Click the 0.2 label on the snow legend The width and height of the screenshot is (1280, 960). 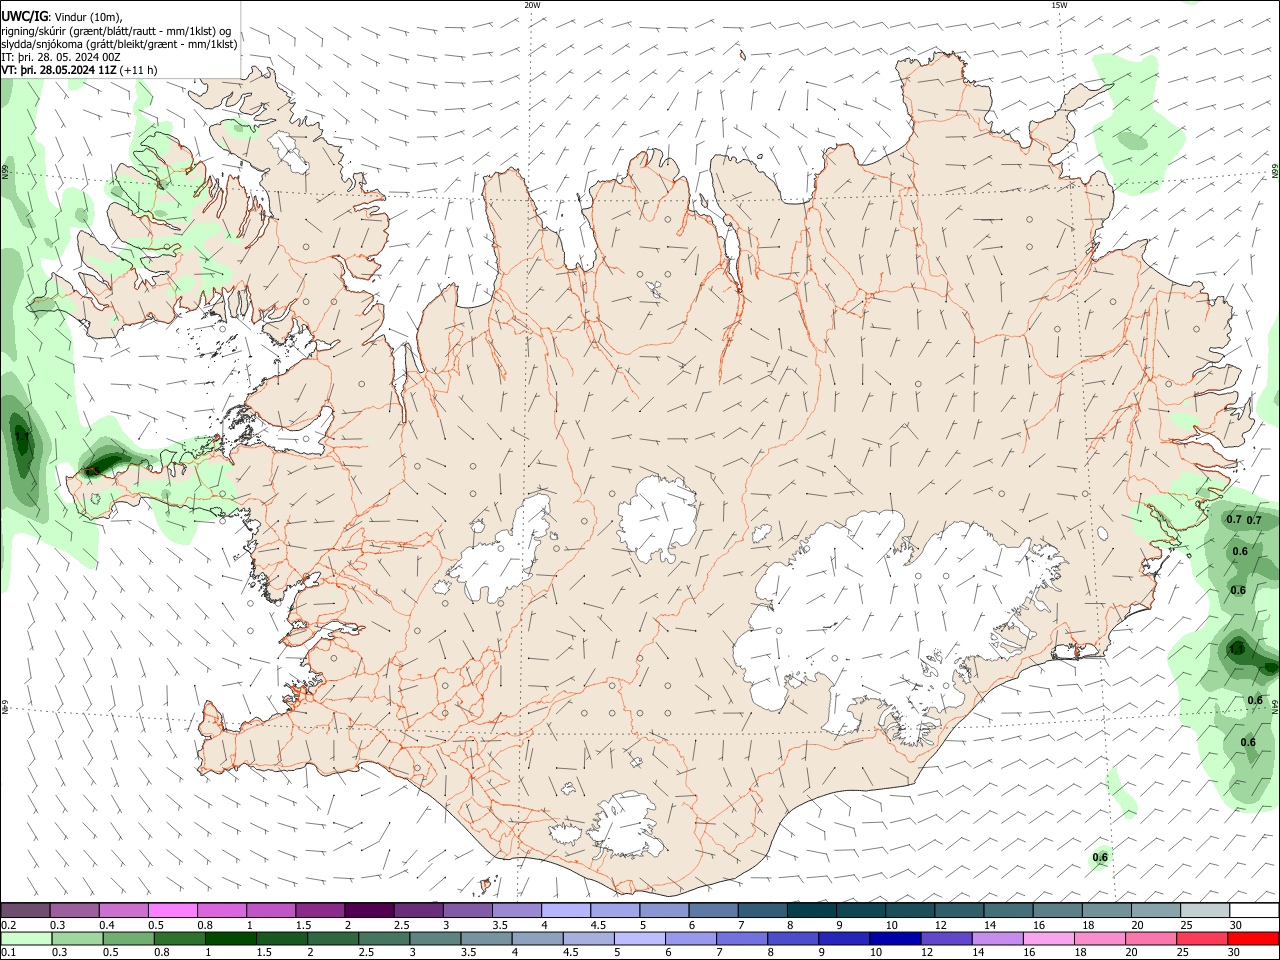pos(8,925)
